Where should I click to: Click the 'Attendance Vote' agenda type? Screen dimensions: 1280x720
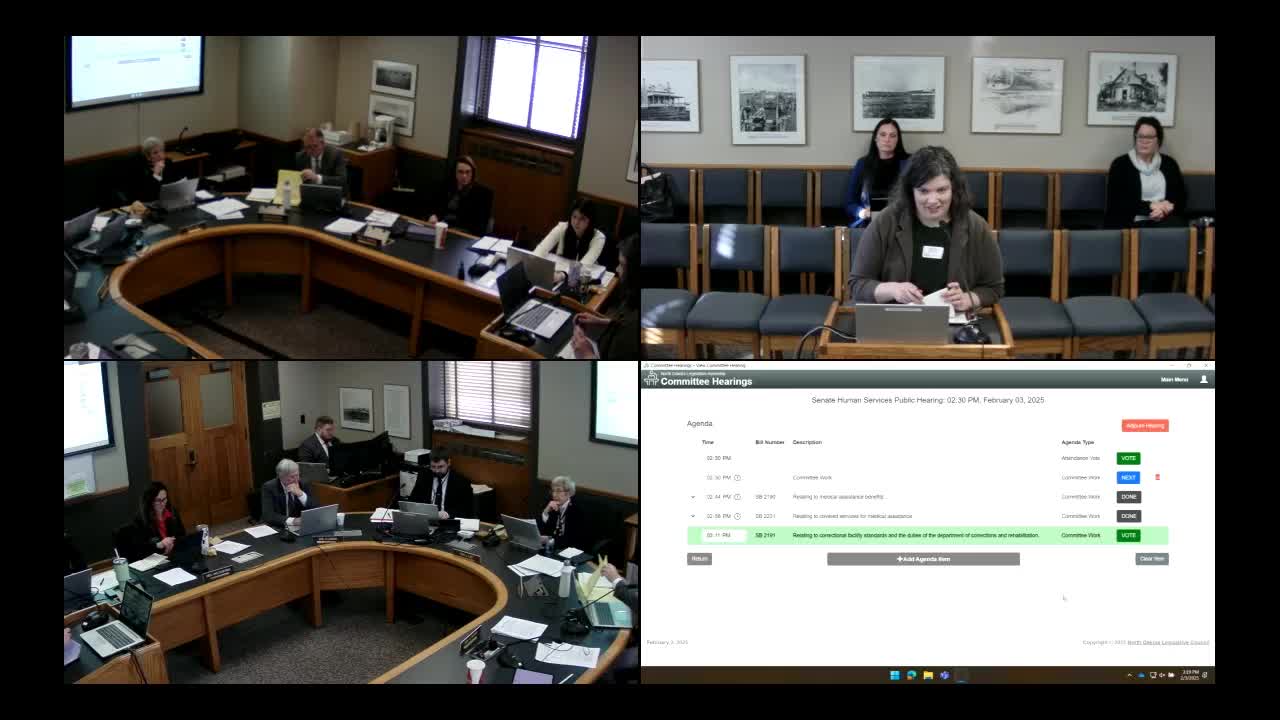coord(1080,458)
